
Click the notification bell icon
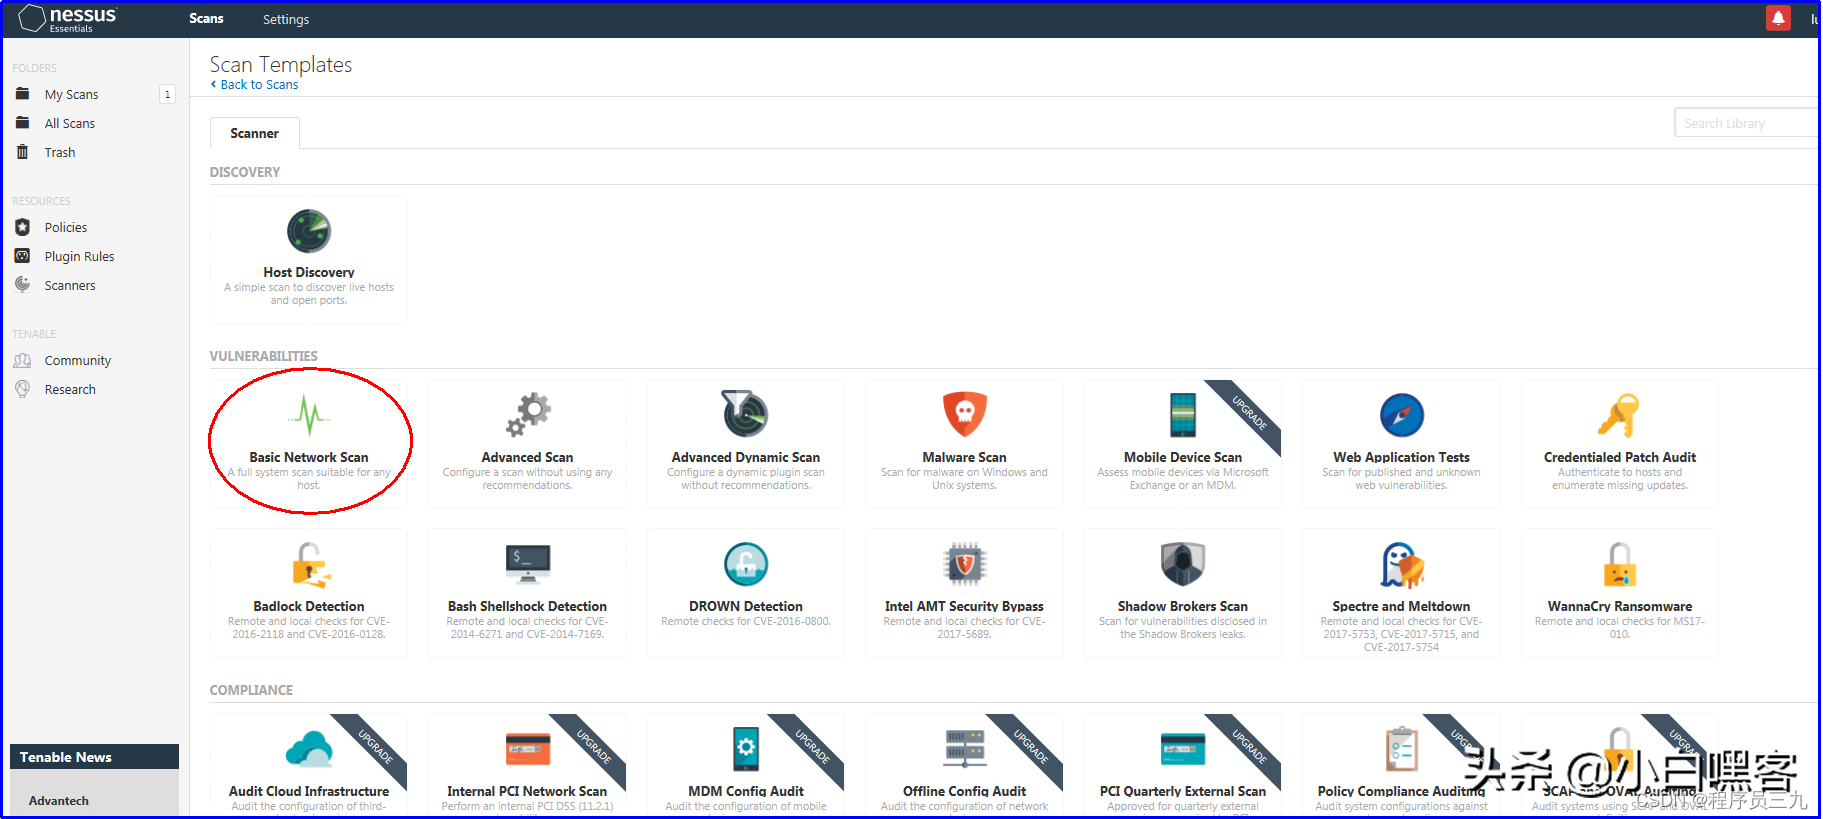tap(1778, 18)
